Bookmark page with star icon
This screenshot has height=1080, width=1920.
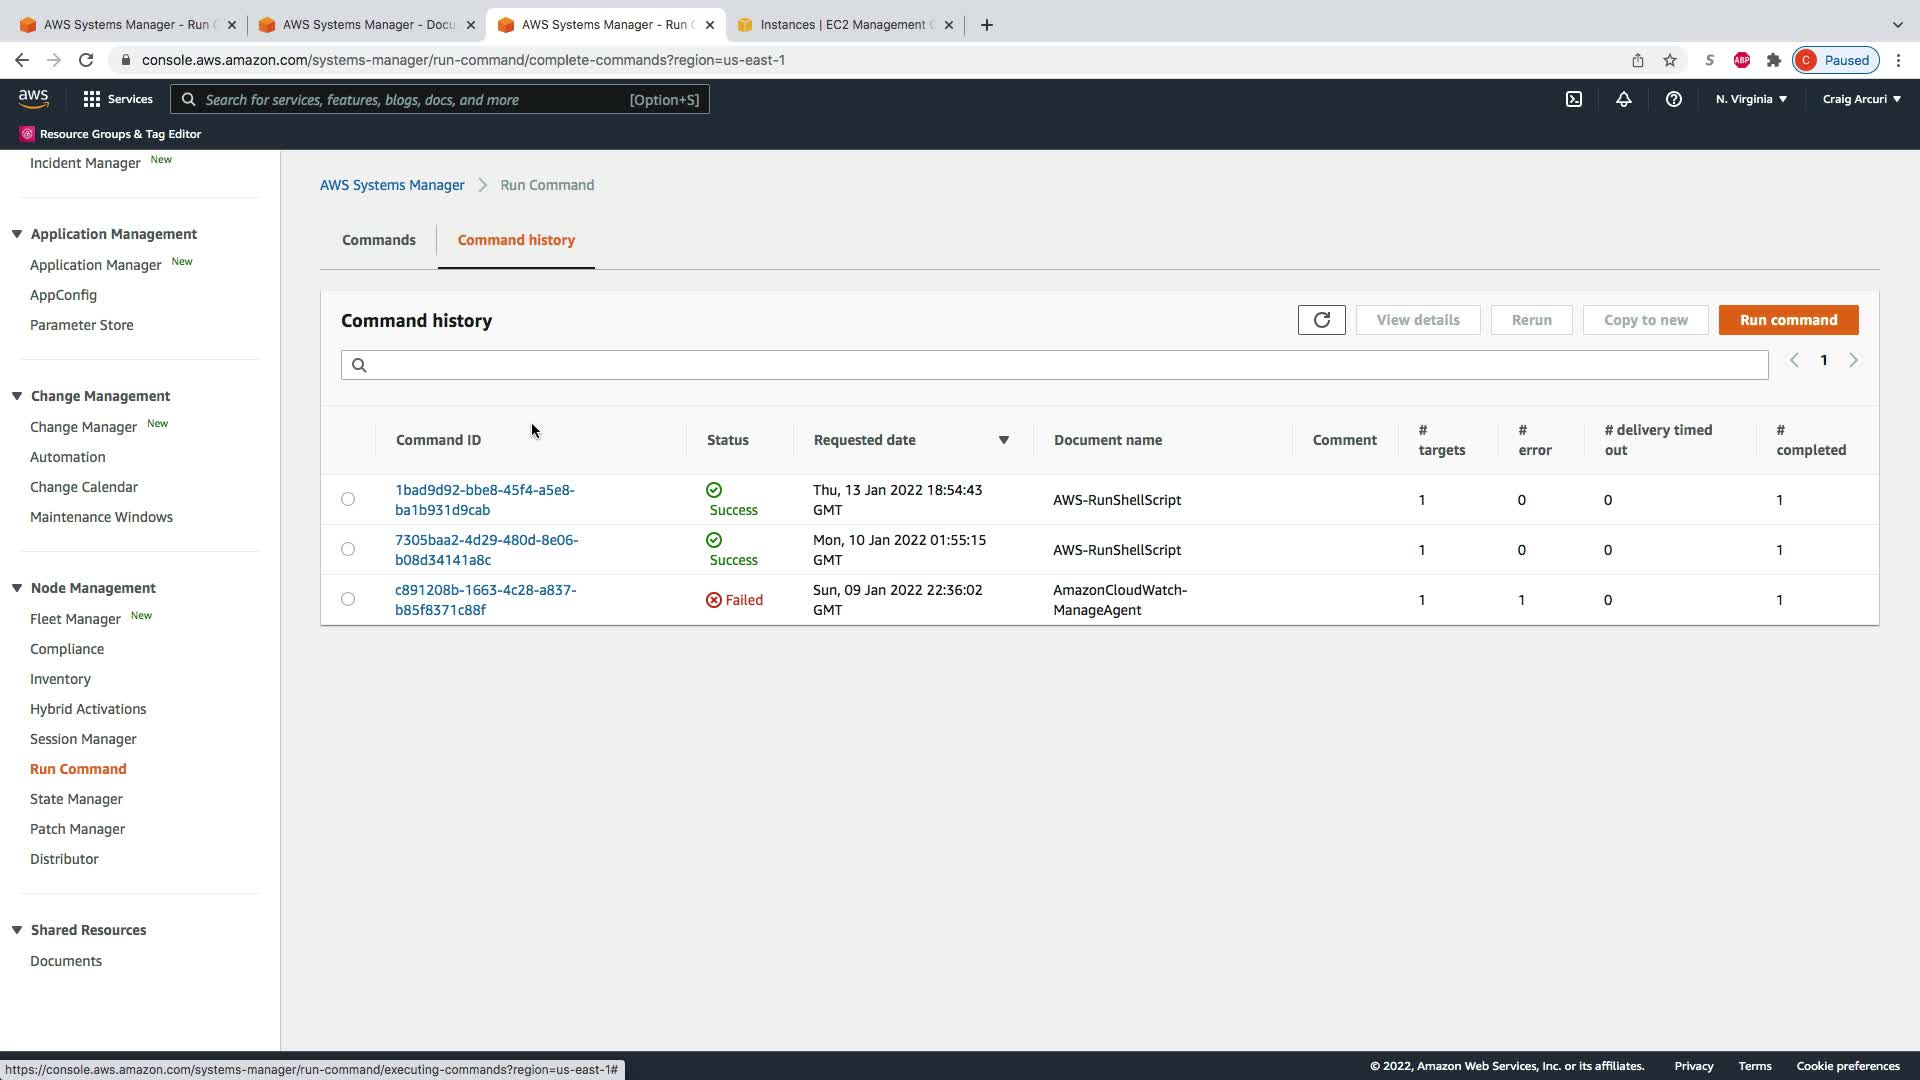click(x=1670, y=60)
